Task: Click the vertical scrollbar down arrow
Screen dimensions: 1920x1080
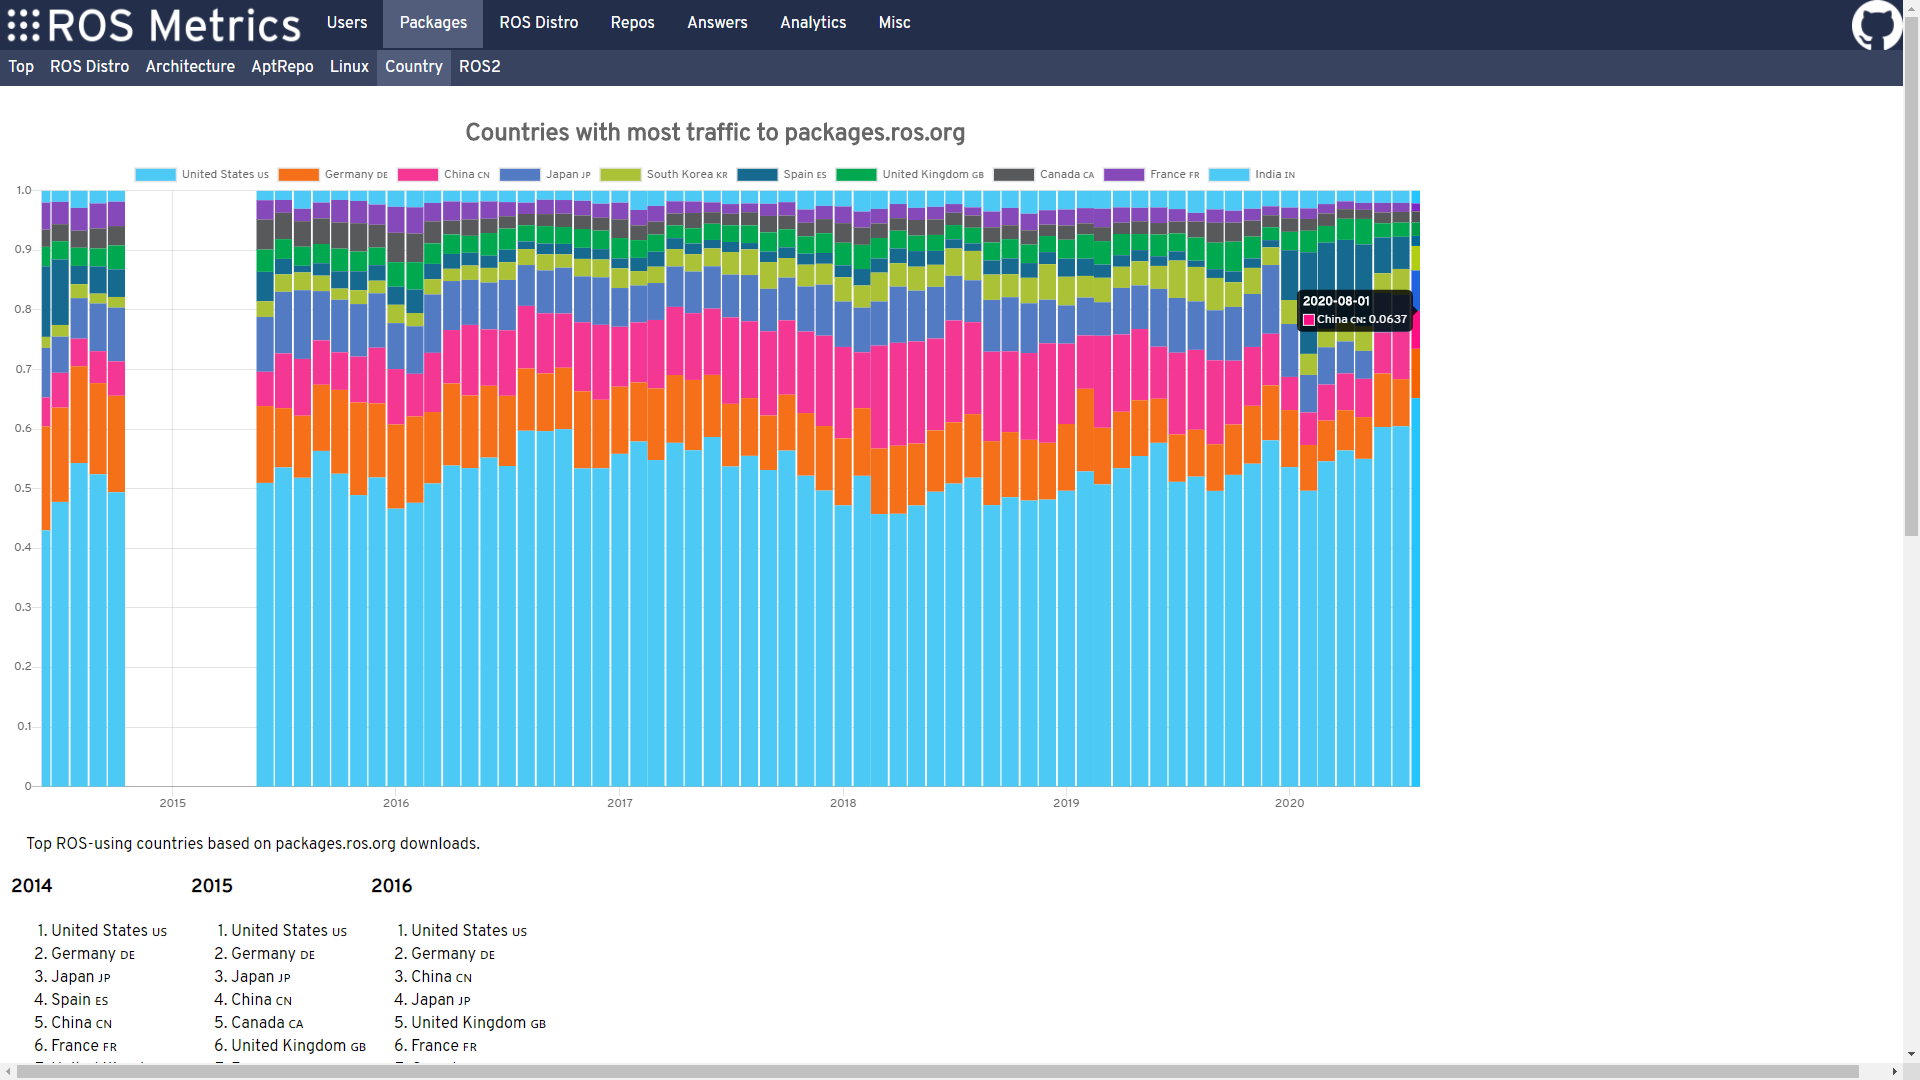Action: tap(1911, 1054)
